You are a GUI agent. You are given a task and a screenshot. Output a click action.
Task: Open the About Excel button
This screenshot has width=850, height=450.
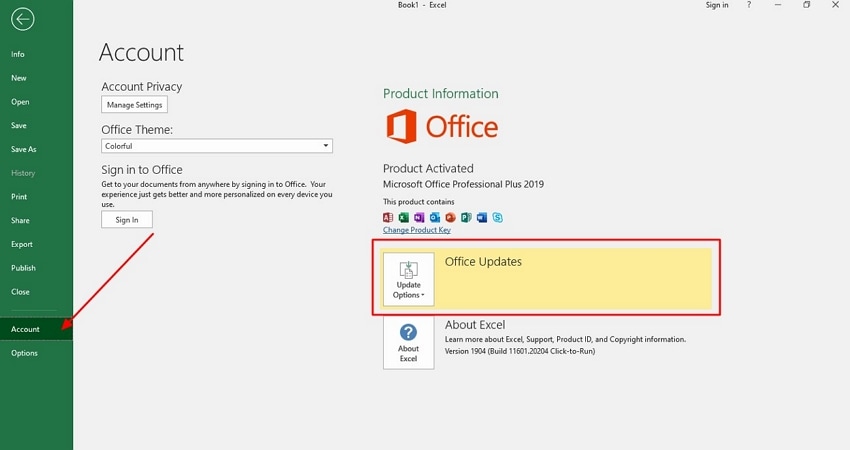[x=408, y=343]
